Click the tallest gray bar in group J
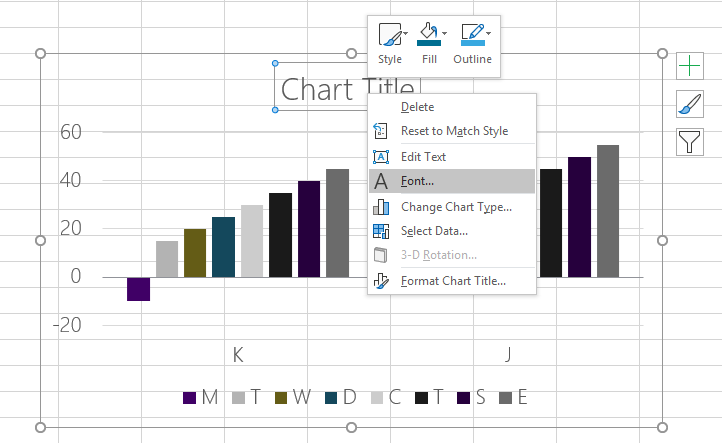The height and width of the screenshot is (443, 722). click(608, 211)
